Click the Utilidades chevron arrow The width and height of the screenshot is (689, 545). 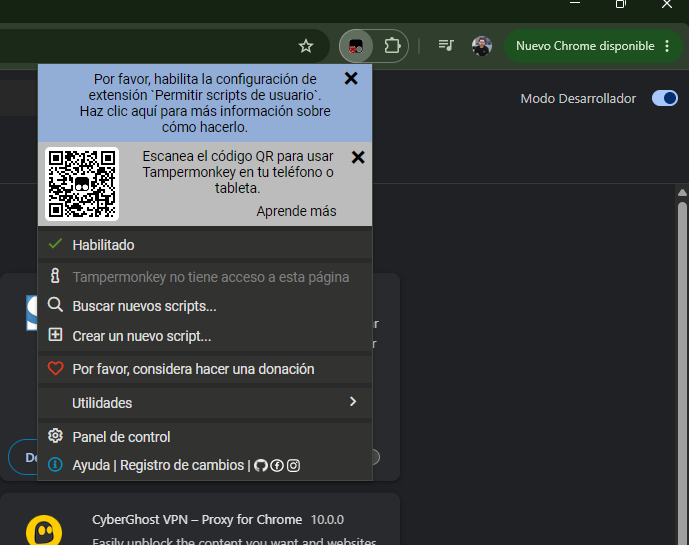point(352,401)
